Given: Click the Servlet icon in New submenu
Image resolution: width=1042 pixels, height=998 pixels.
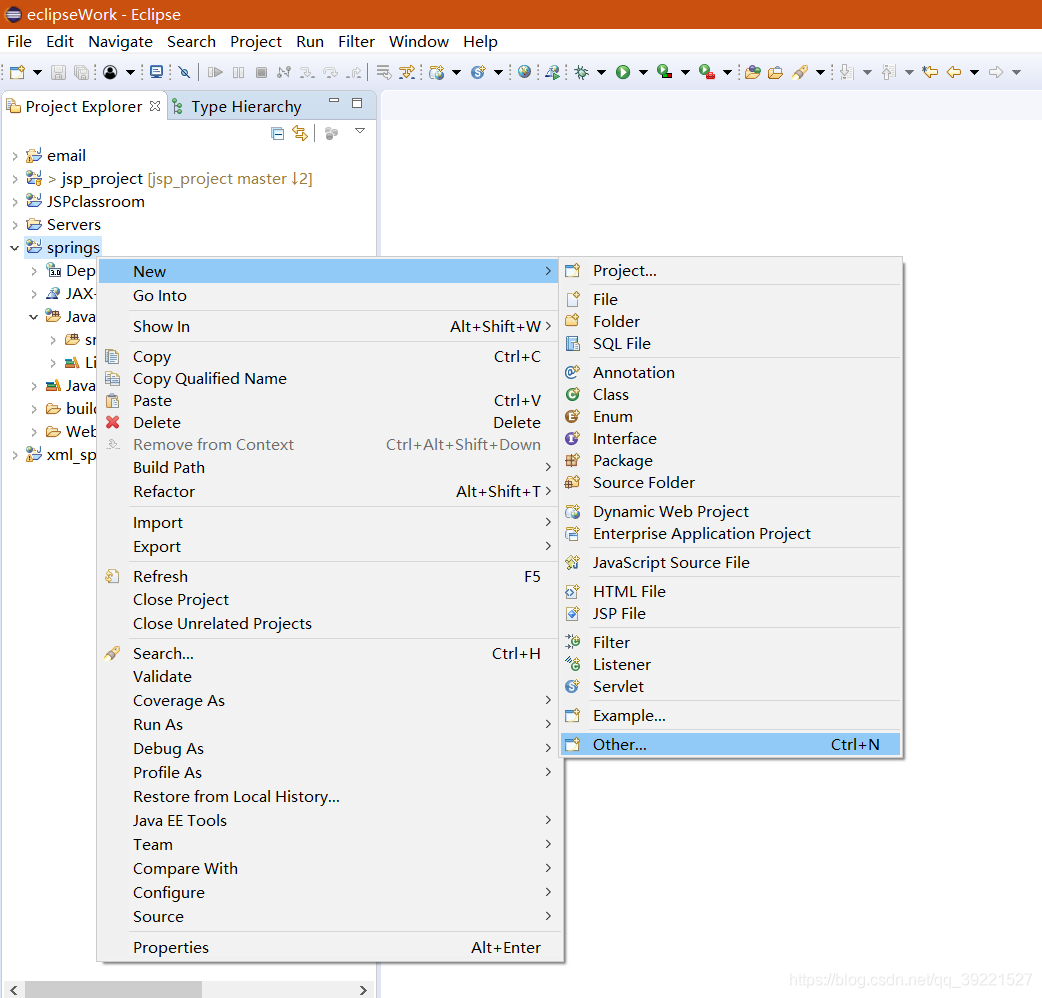Looking at the screenshot, I should (x=572, y=686).
